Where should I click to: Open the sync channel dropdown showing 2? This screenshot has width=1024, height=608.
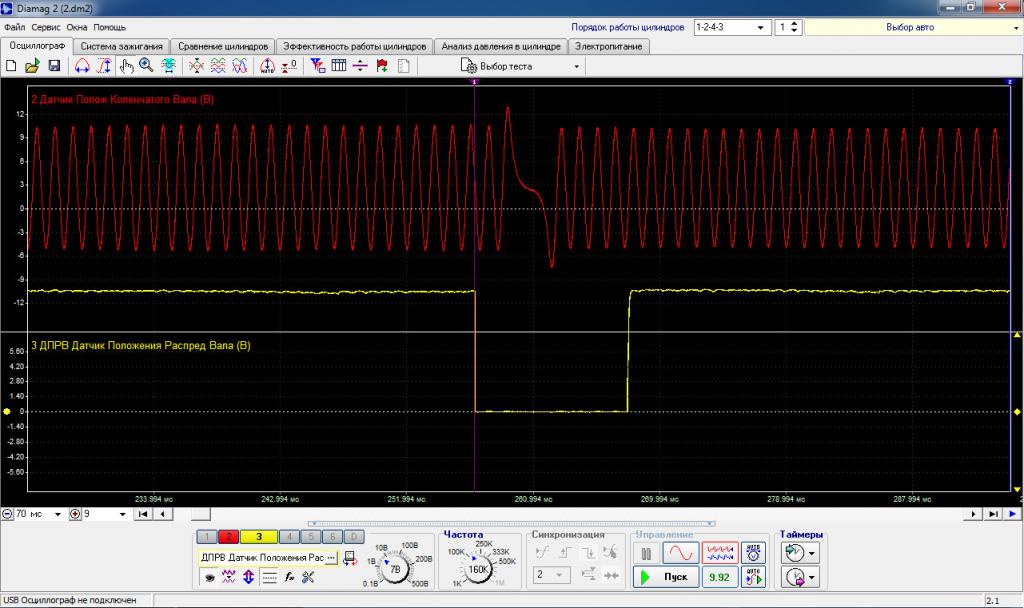(x=551, y=575)
